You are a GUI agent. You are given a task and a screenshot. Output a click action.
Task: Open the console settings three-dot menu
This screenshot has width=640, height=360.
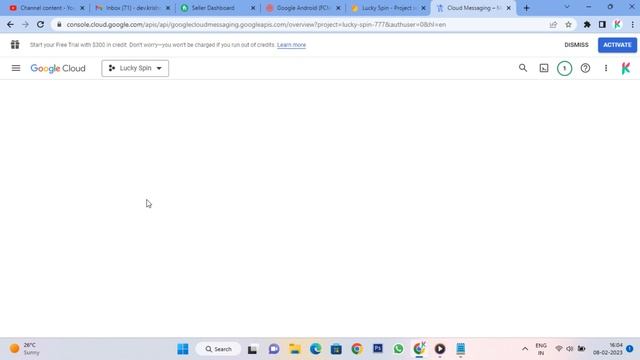point(606,68)
